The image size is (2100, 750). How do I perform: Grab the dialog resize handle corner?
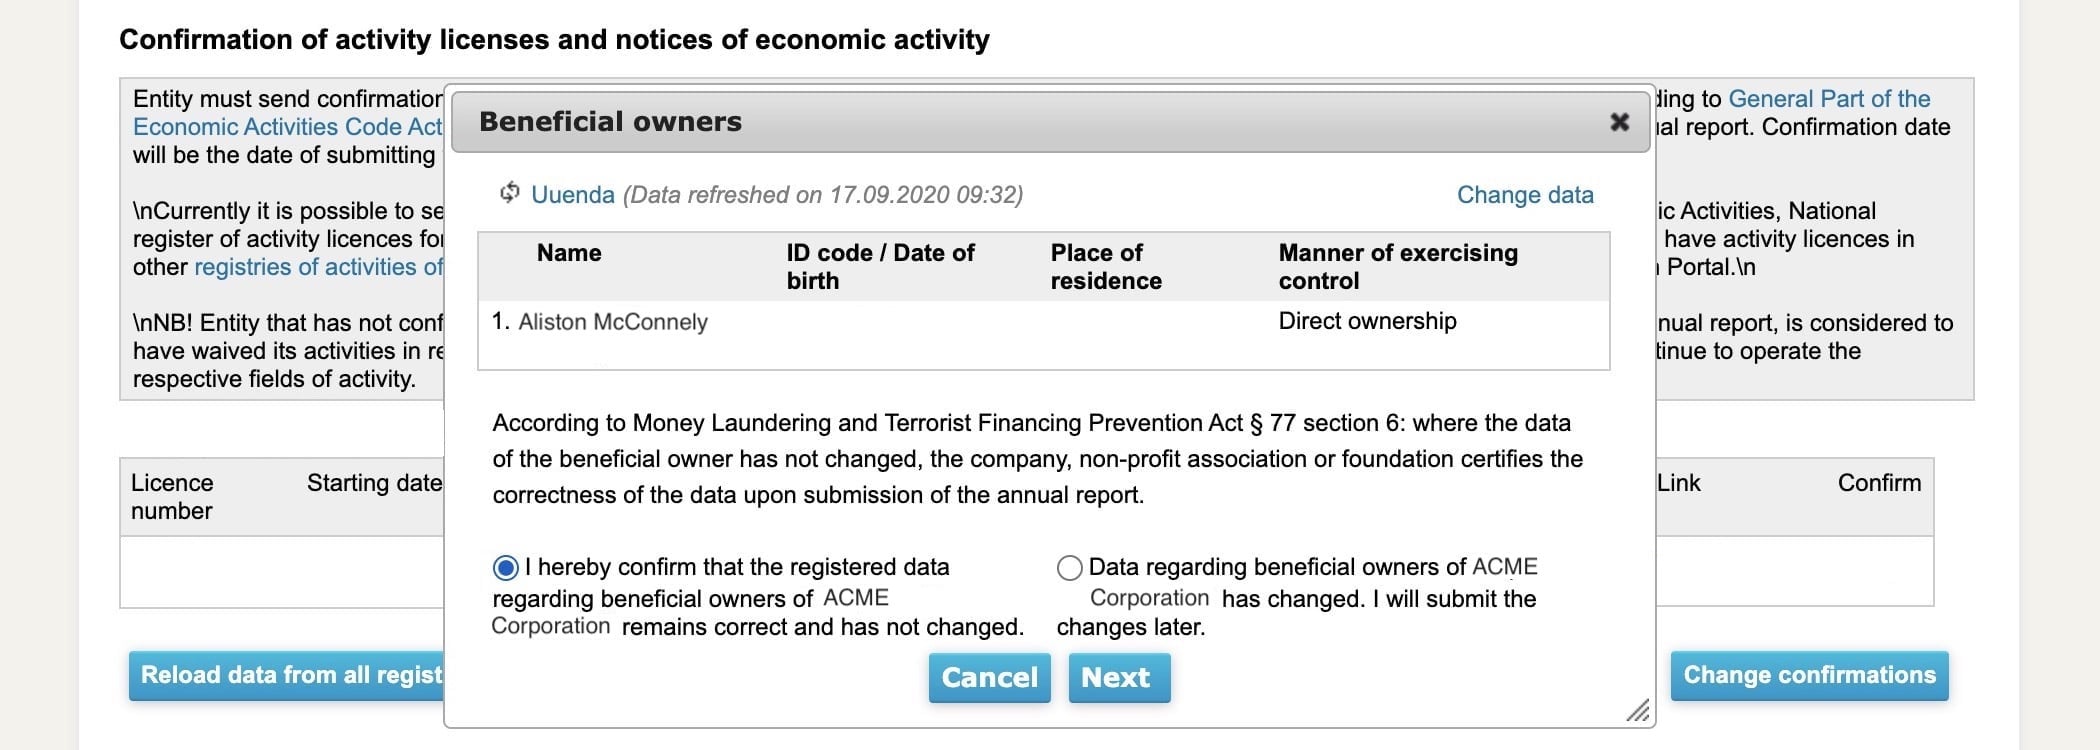click(x=1637, y=711)
